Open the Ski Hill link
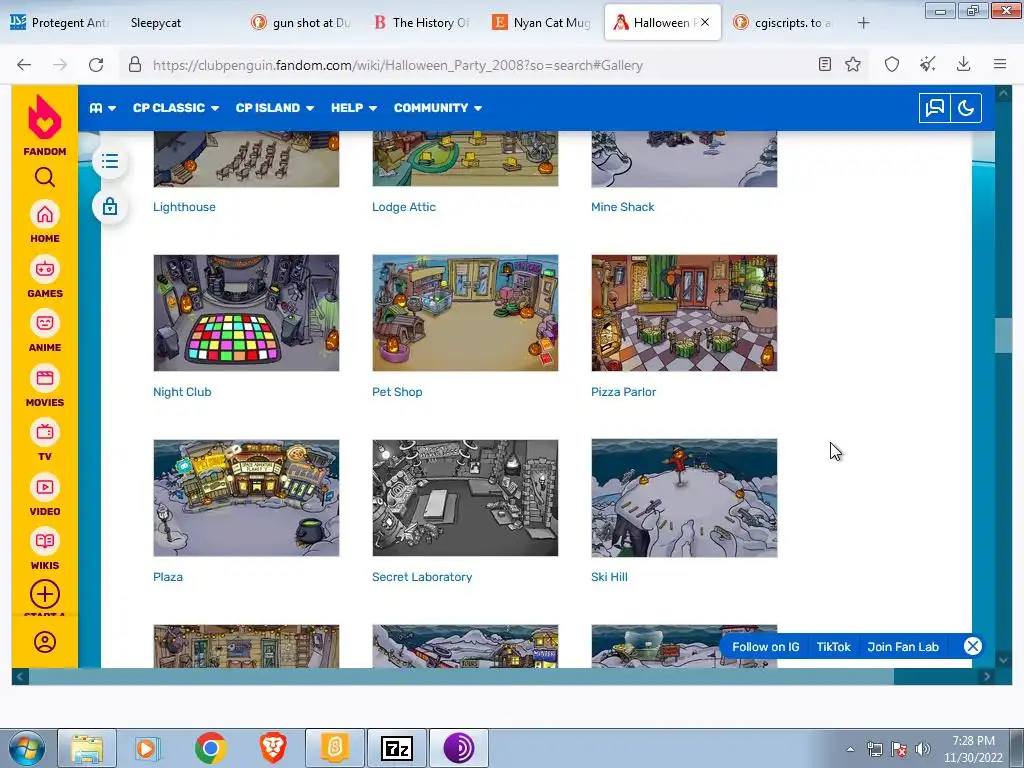The width and height of the screenshot is (1024, 768). pyautogui.click(x=609, y=577)
